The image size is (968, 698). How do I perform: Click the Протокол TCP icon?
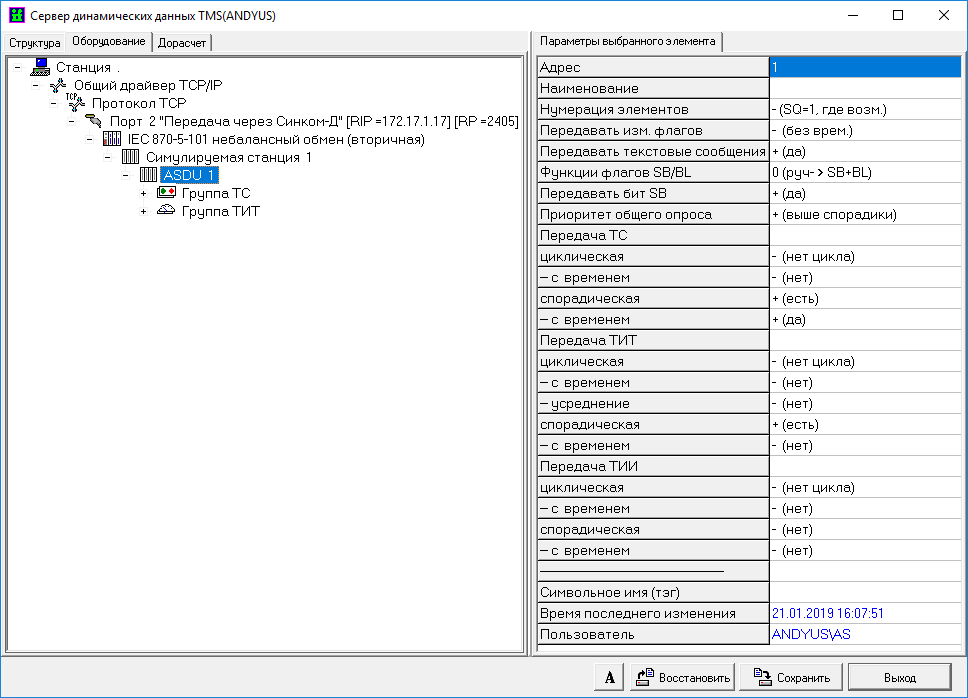[x=76, y=103]
